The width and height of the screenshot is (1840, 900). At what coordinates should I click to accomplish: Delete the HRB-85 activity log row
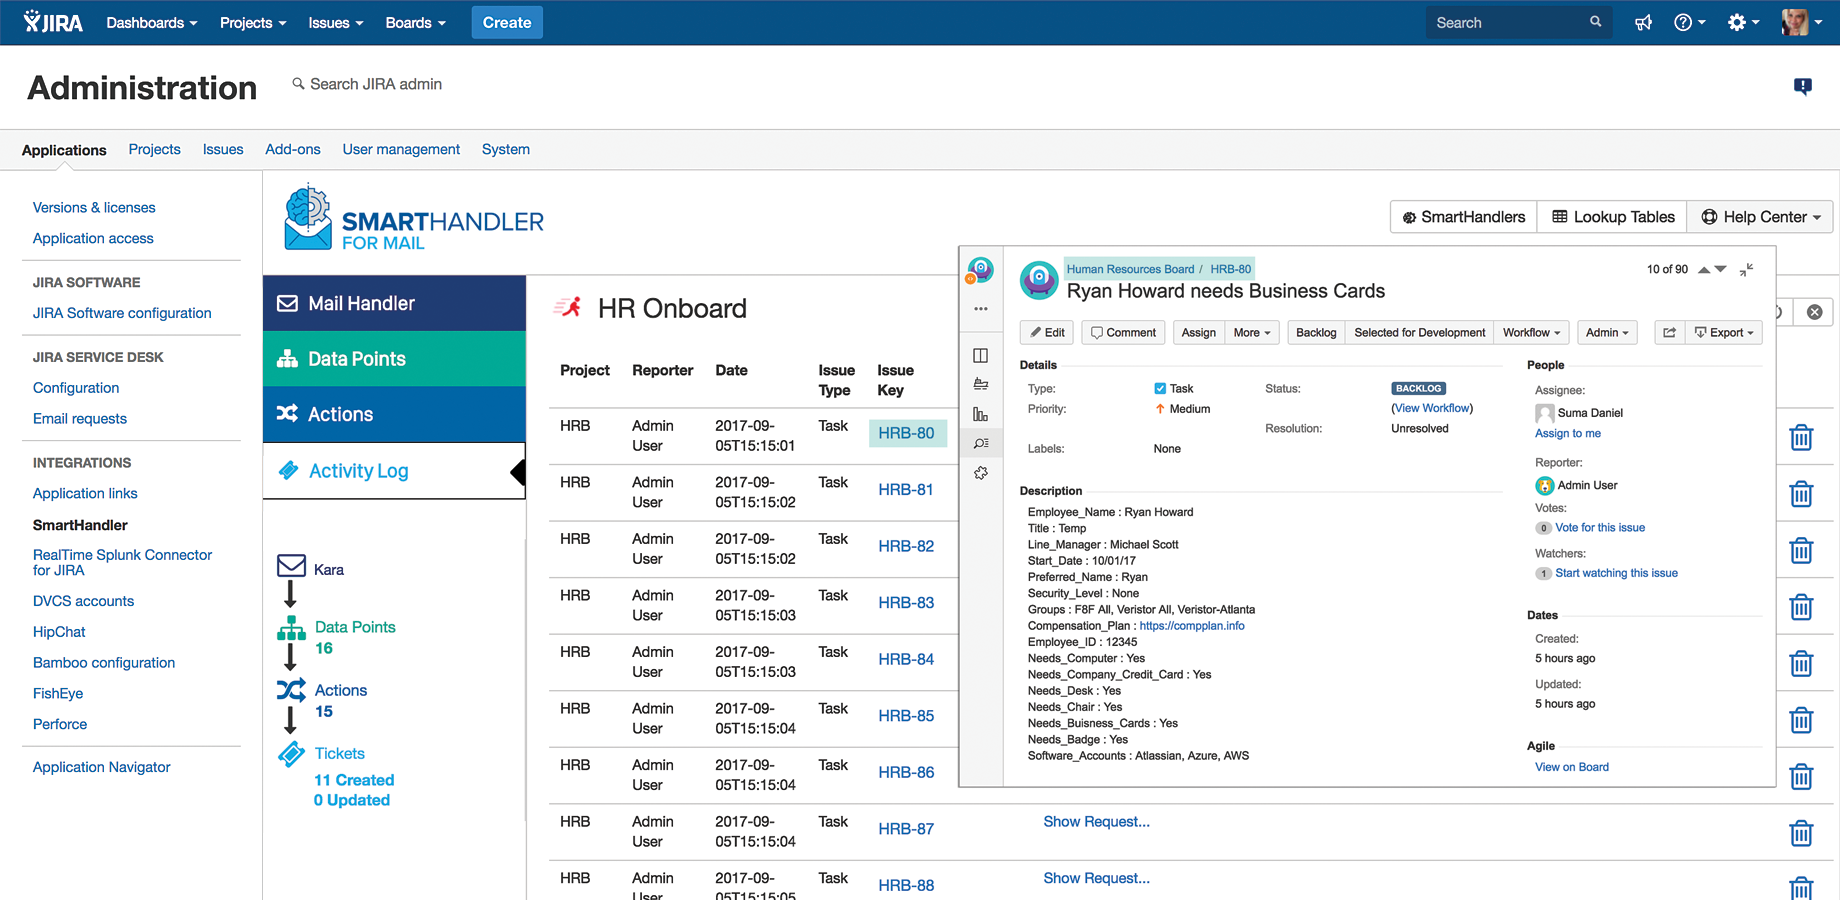point(1801,720)
